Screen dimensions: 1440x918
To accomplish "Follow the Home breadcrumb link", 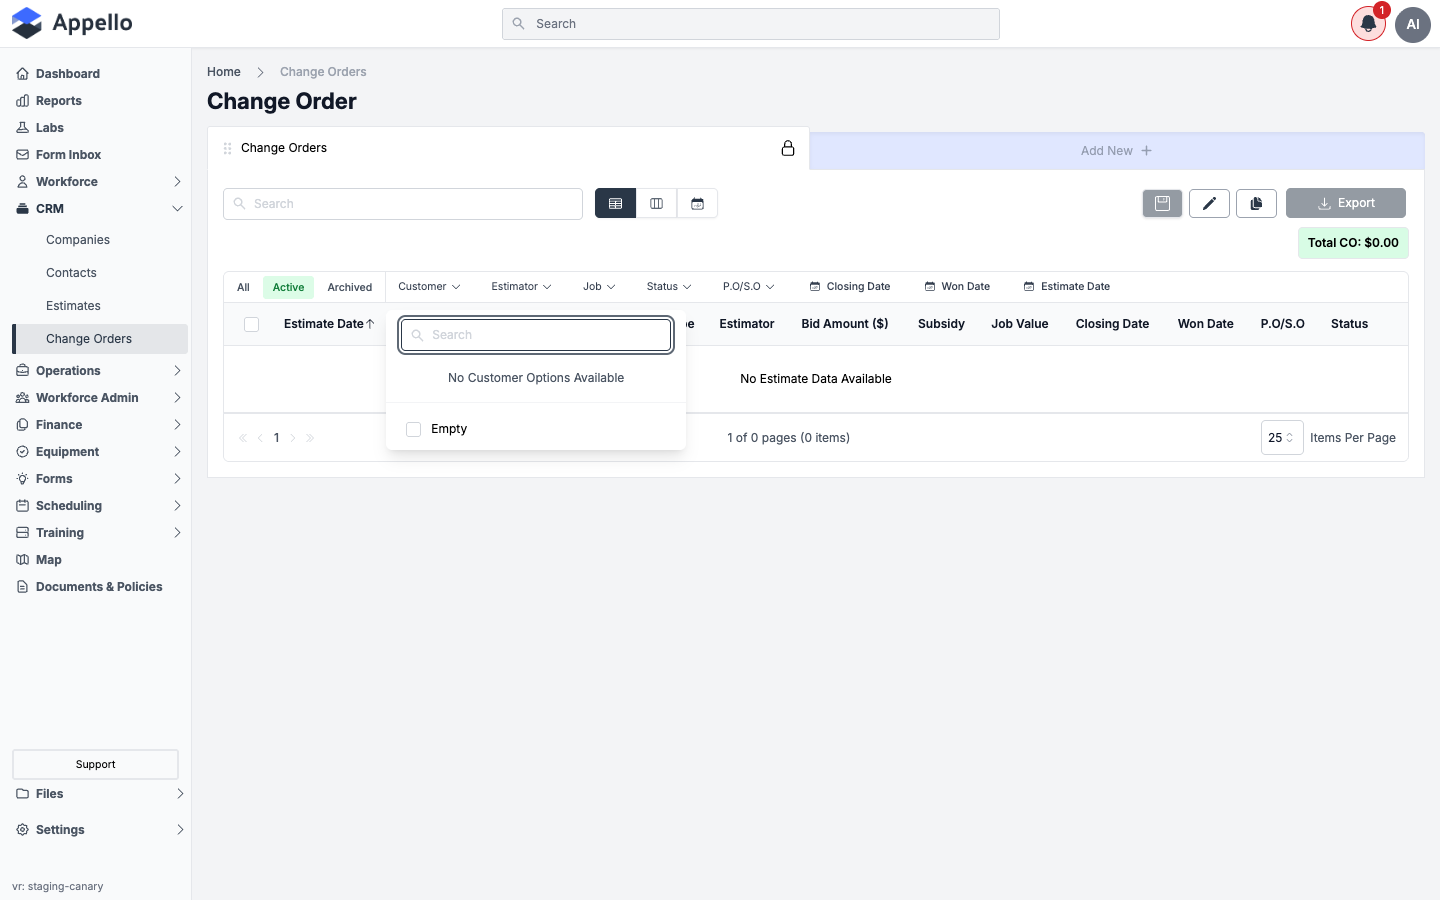I will coord(224,72).
